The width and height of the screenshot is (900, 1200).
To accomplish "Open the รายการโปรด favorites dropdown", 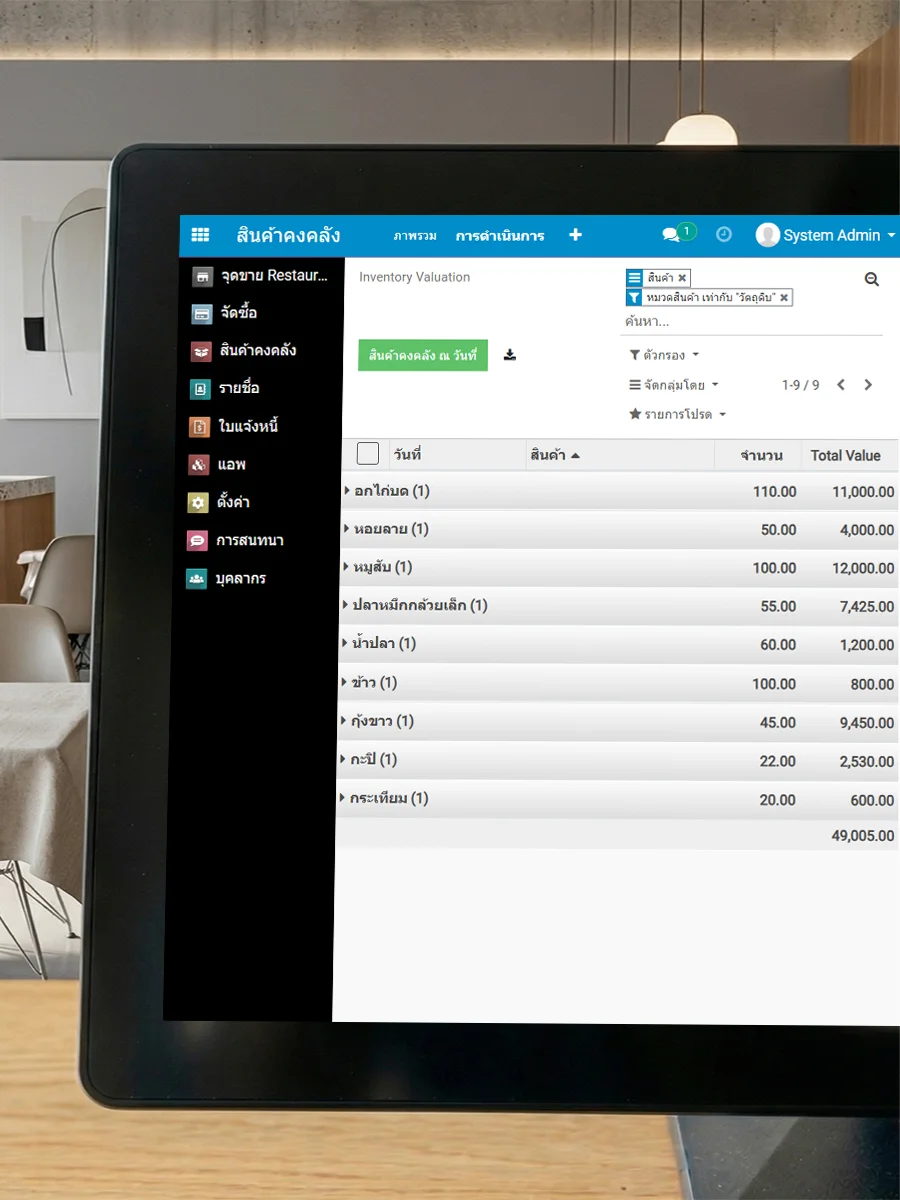I will 677,414.
